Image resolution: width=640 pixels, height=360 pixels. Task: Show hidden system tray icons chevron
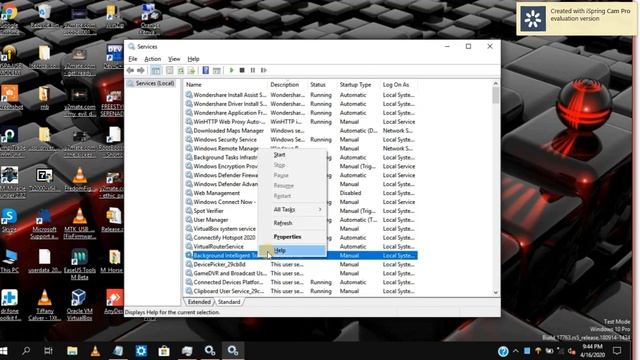[x=516, y=351]
